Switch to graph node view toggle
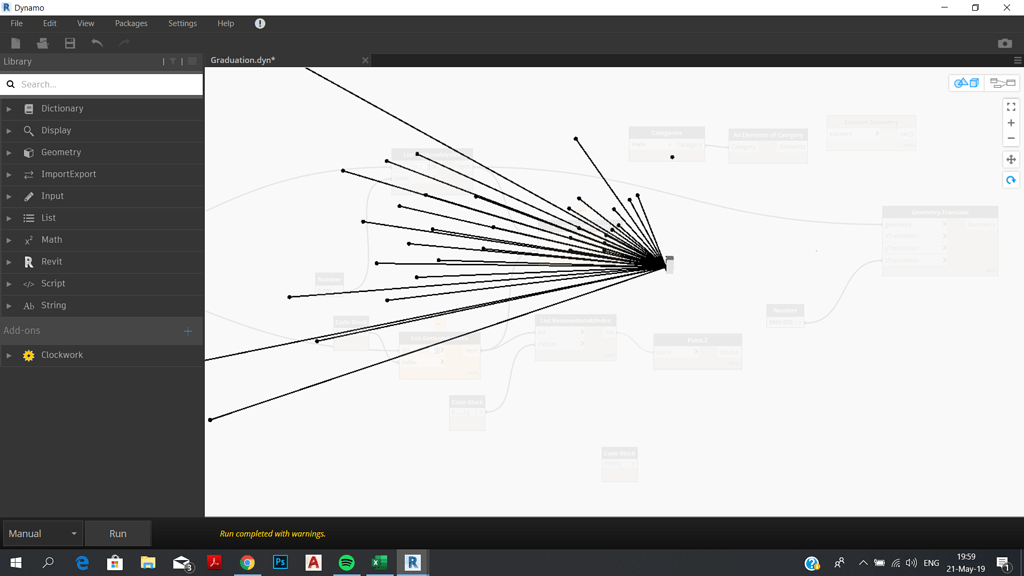The height and width of the screenshot is (576, 1024). (1003, 83)
